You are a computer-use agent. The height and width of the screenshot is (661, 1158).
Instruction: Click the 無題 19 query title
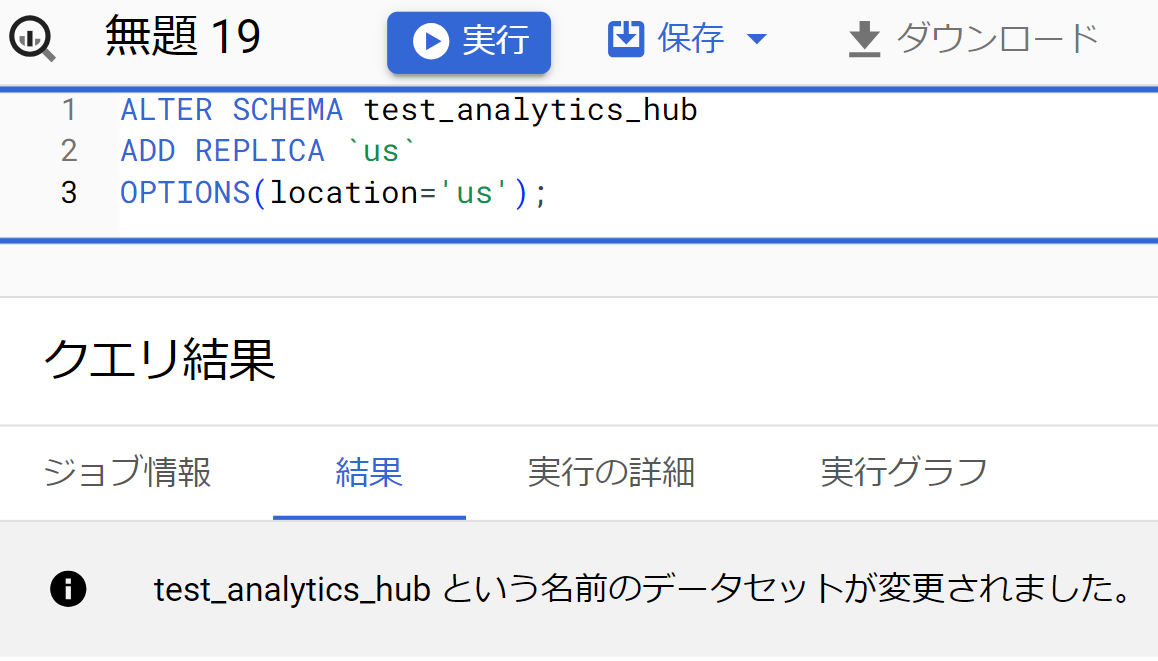tap(183, 39)
